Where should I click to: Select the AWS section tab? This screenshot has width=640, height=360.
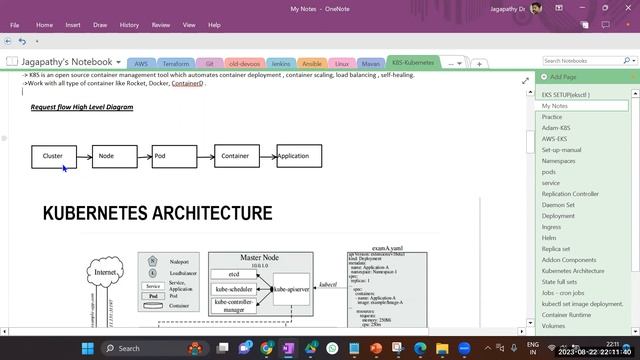pyautogui.click(x=141, y=64)
